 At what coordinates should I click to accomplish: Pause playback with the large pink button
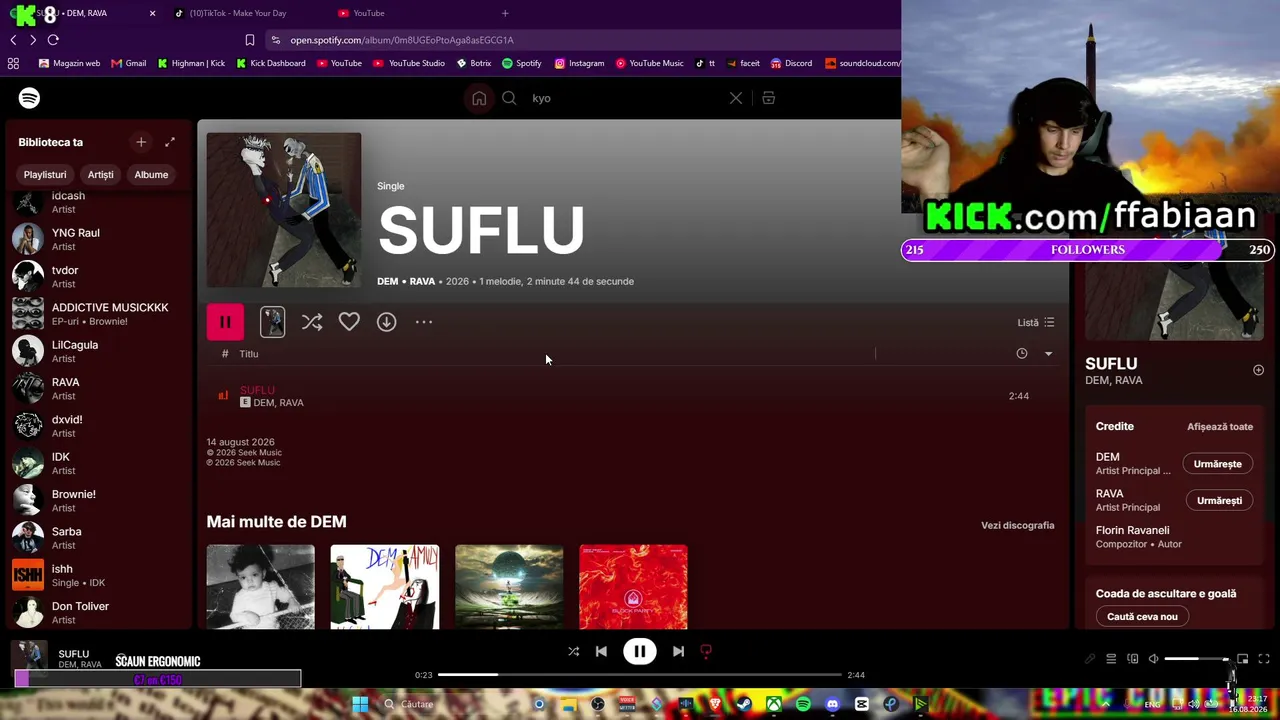225,322
